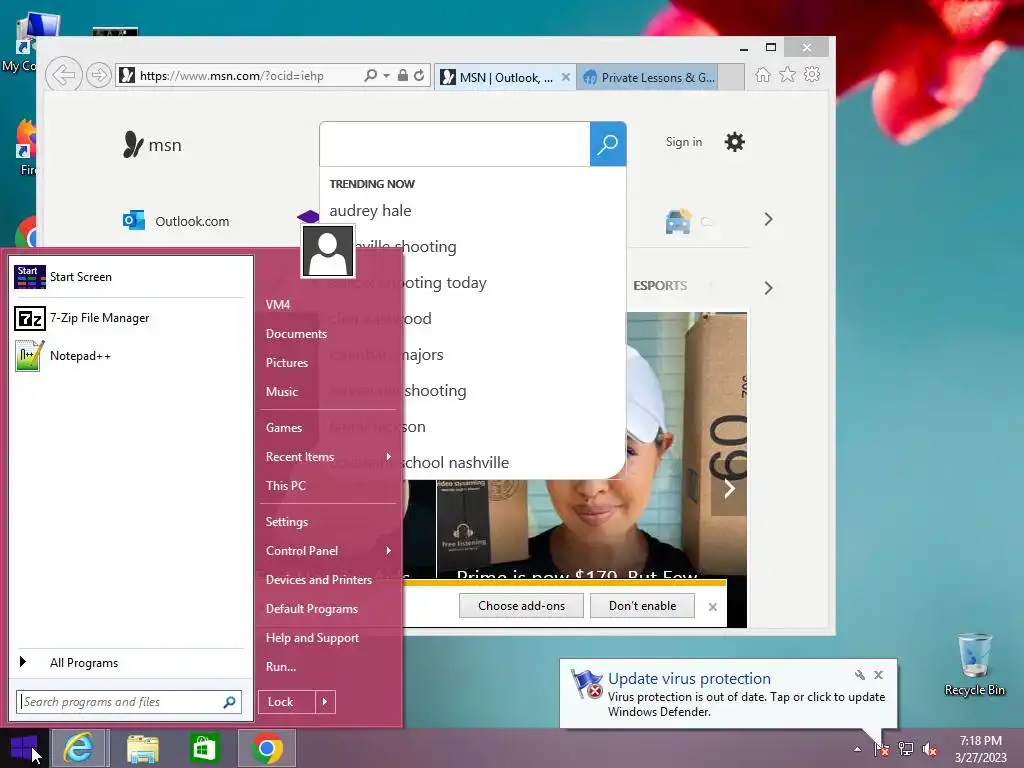Select trending search audrey hale
Image resolution: width=1024 pixels, height=768 pixels.
pyautogui.click(x=370, y=211)
